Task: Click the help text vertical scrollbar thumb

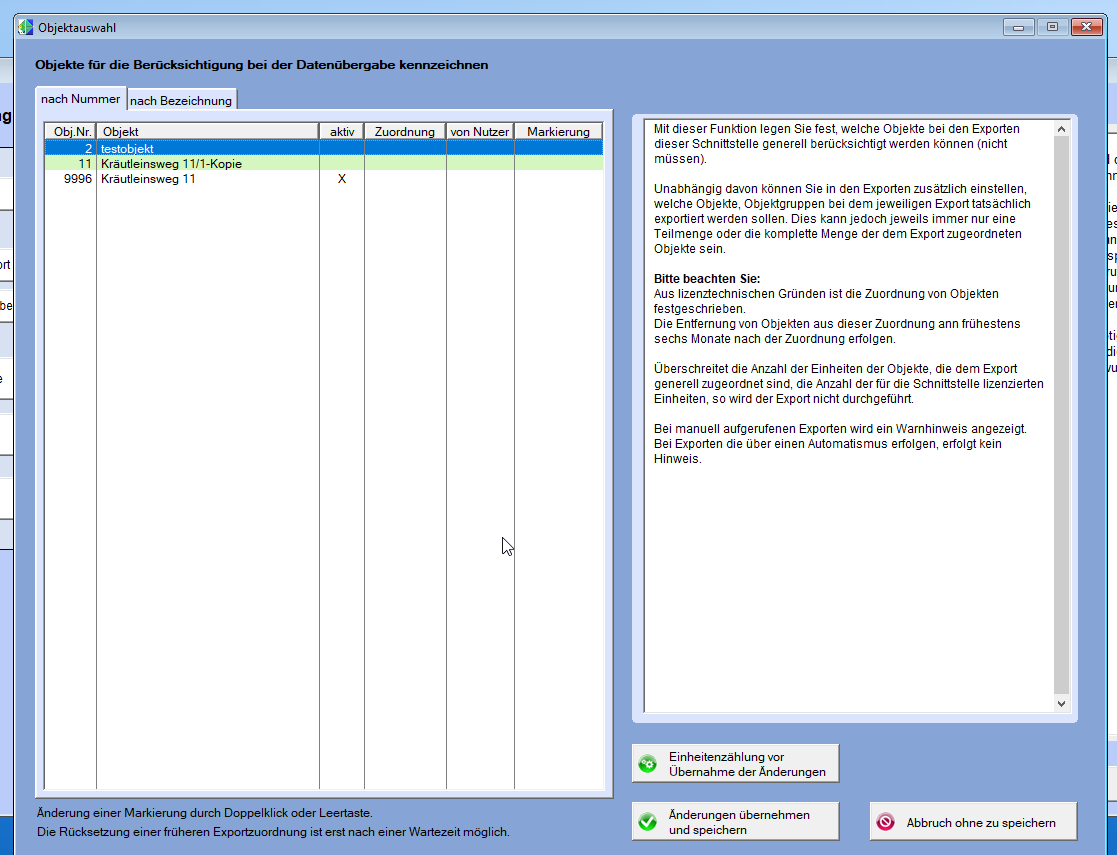Action: click(x=1061, y=415)
